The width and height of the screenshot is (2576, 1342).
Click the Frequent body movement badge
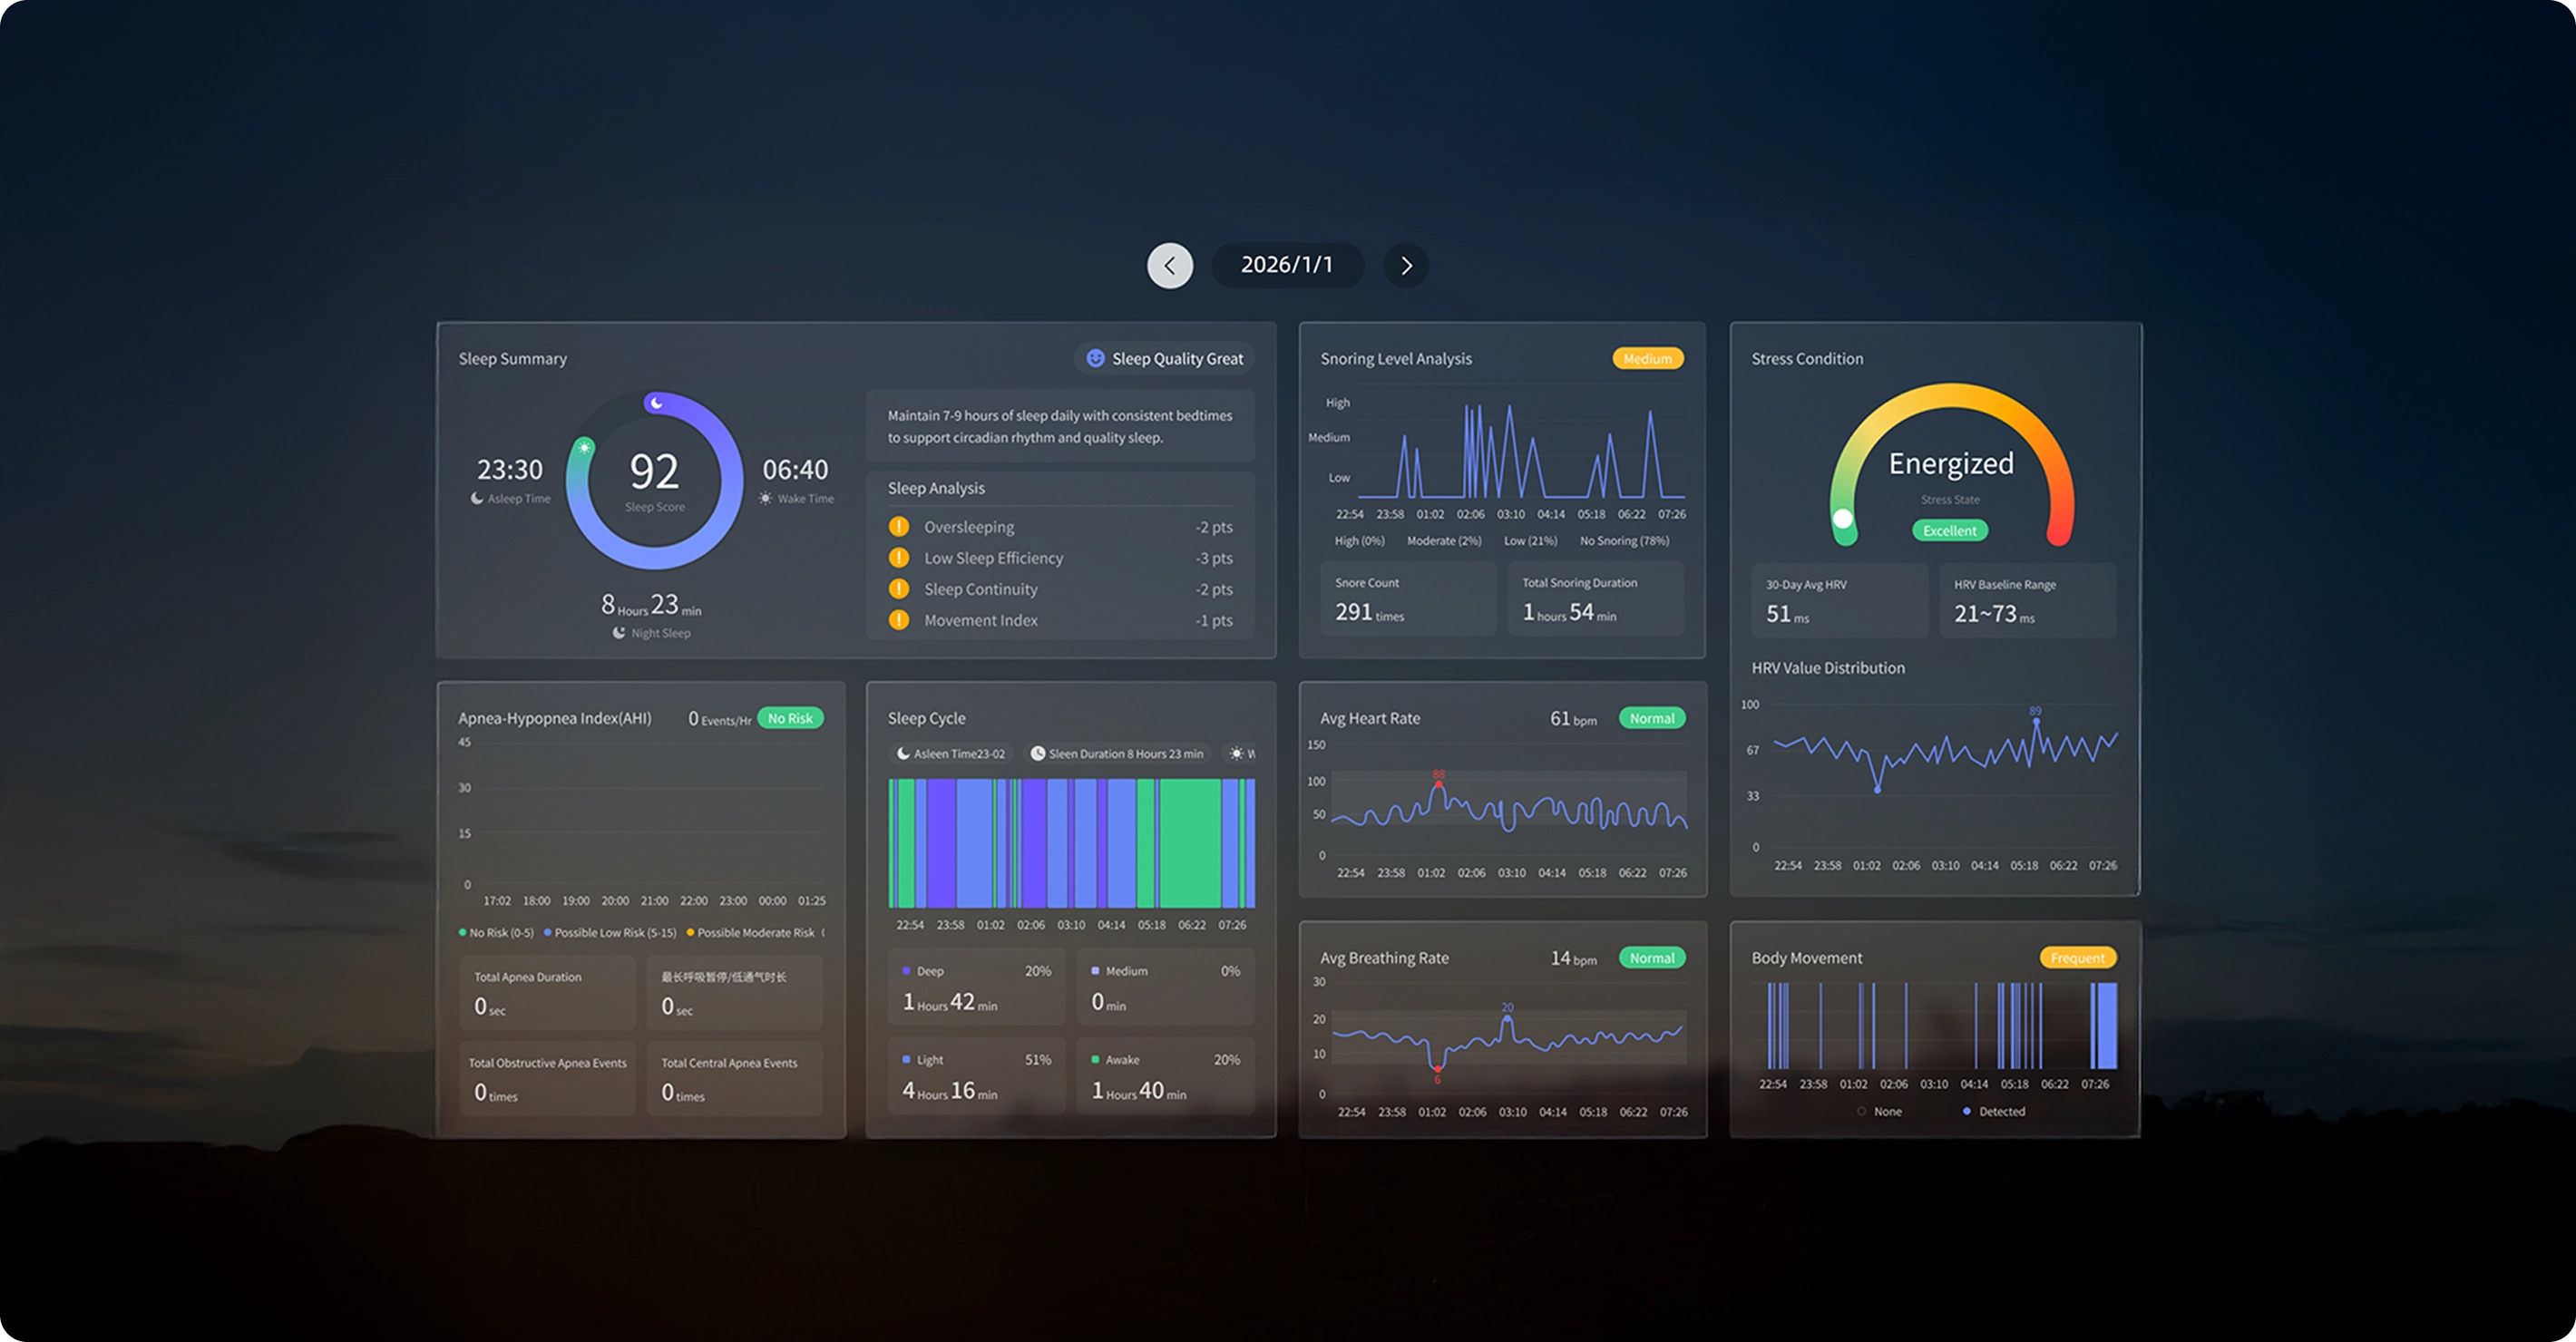point(2077,958)
